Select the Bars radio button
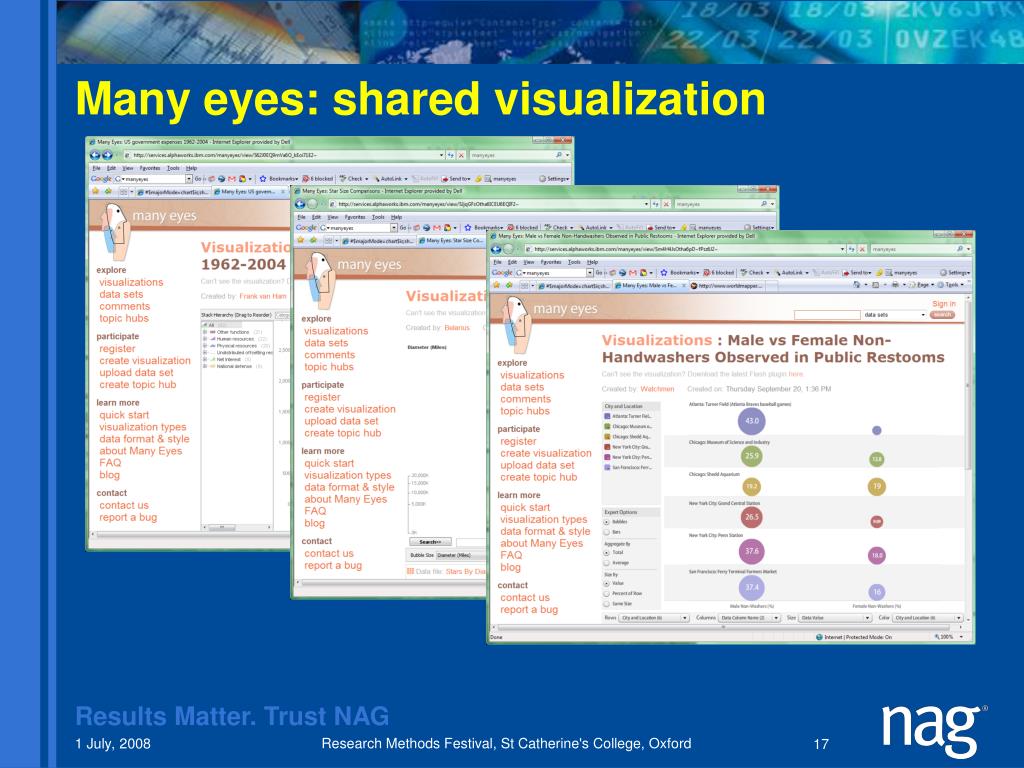The image size is (1024, 768). (x=606, y=532)
